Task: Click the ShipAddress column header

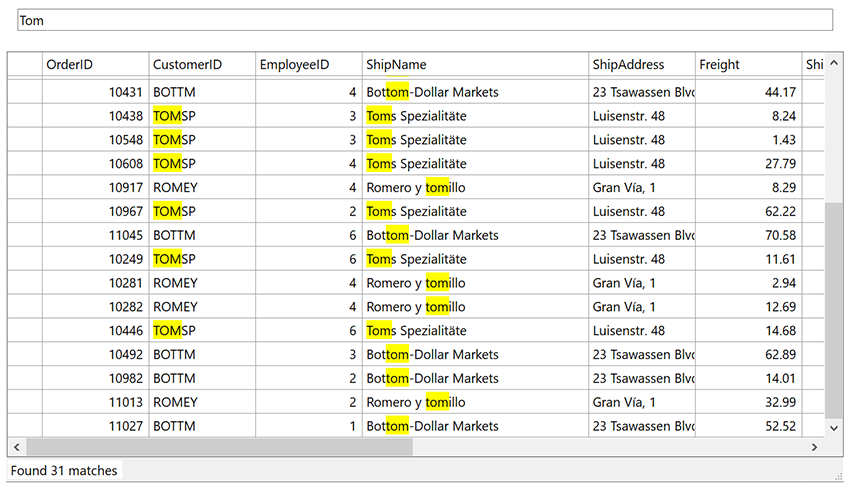Action: [x=641, y=65]
